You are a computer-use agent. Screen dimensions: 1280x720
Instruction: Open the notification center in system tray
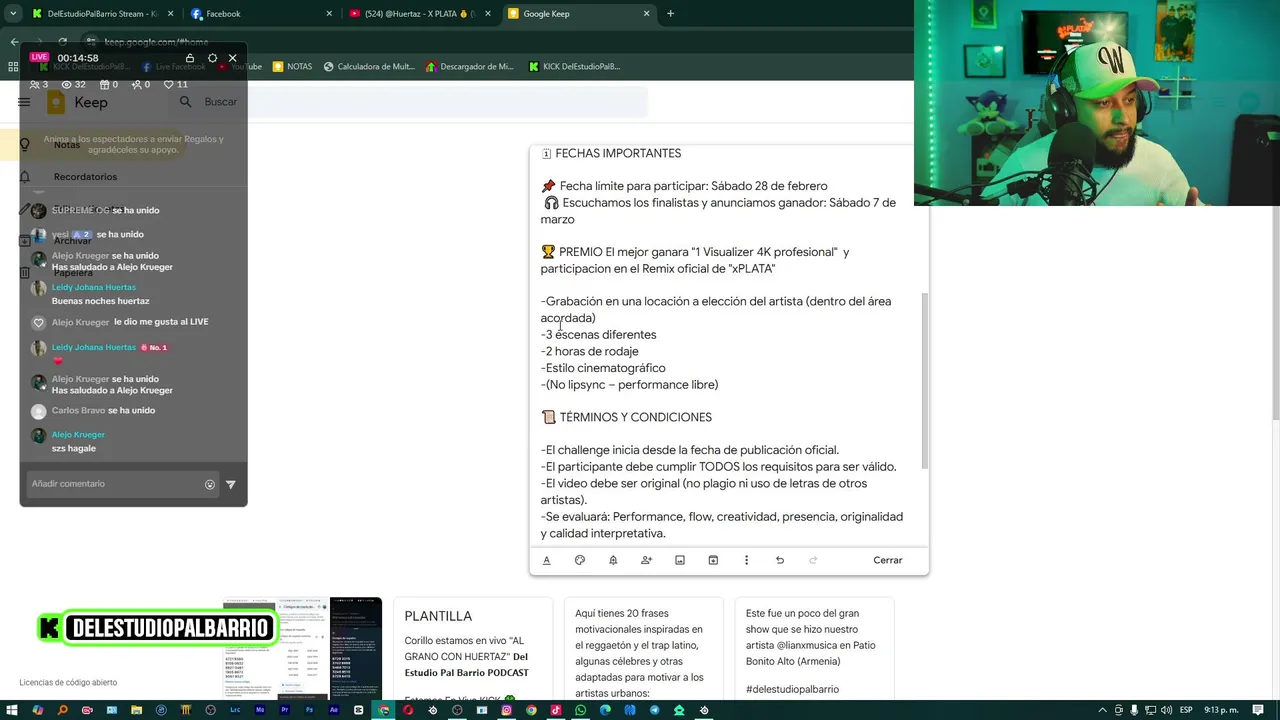click(1258, 710)
